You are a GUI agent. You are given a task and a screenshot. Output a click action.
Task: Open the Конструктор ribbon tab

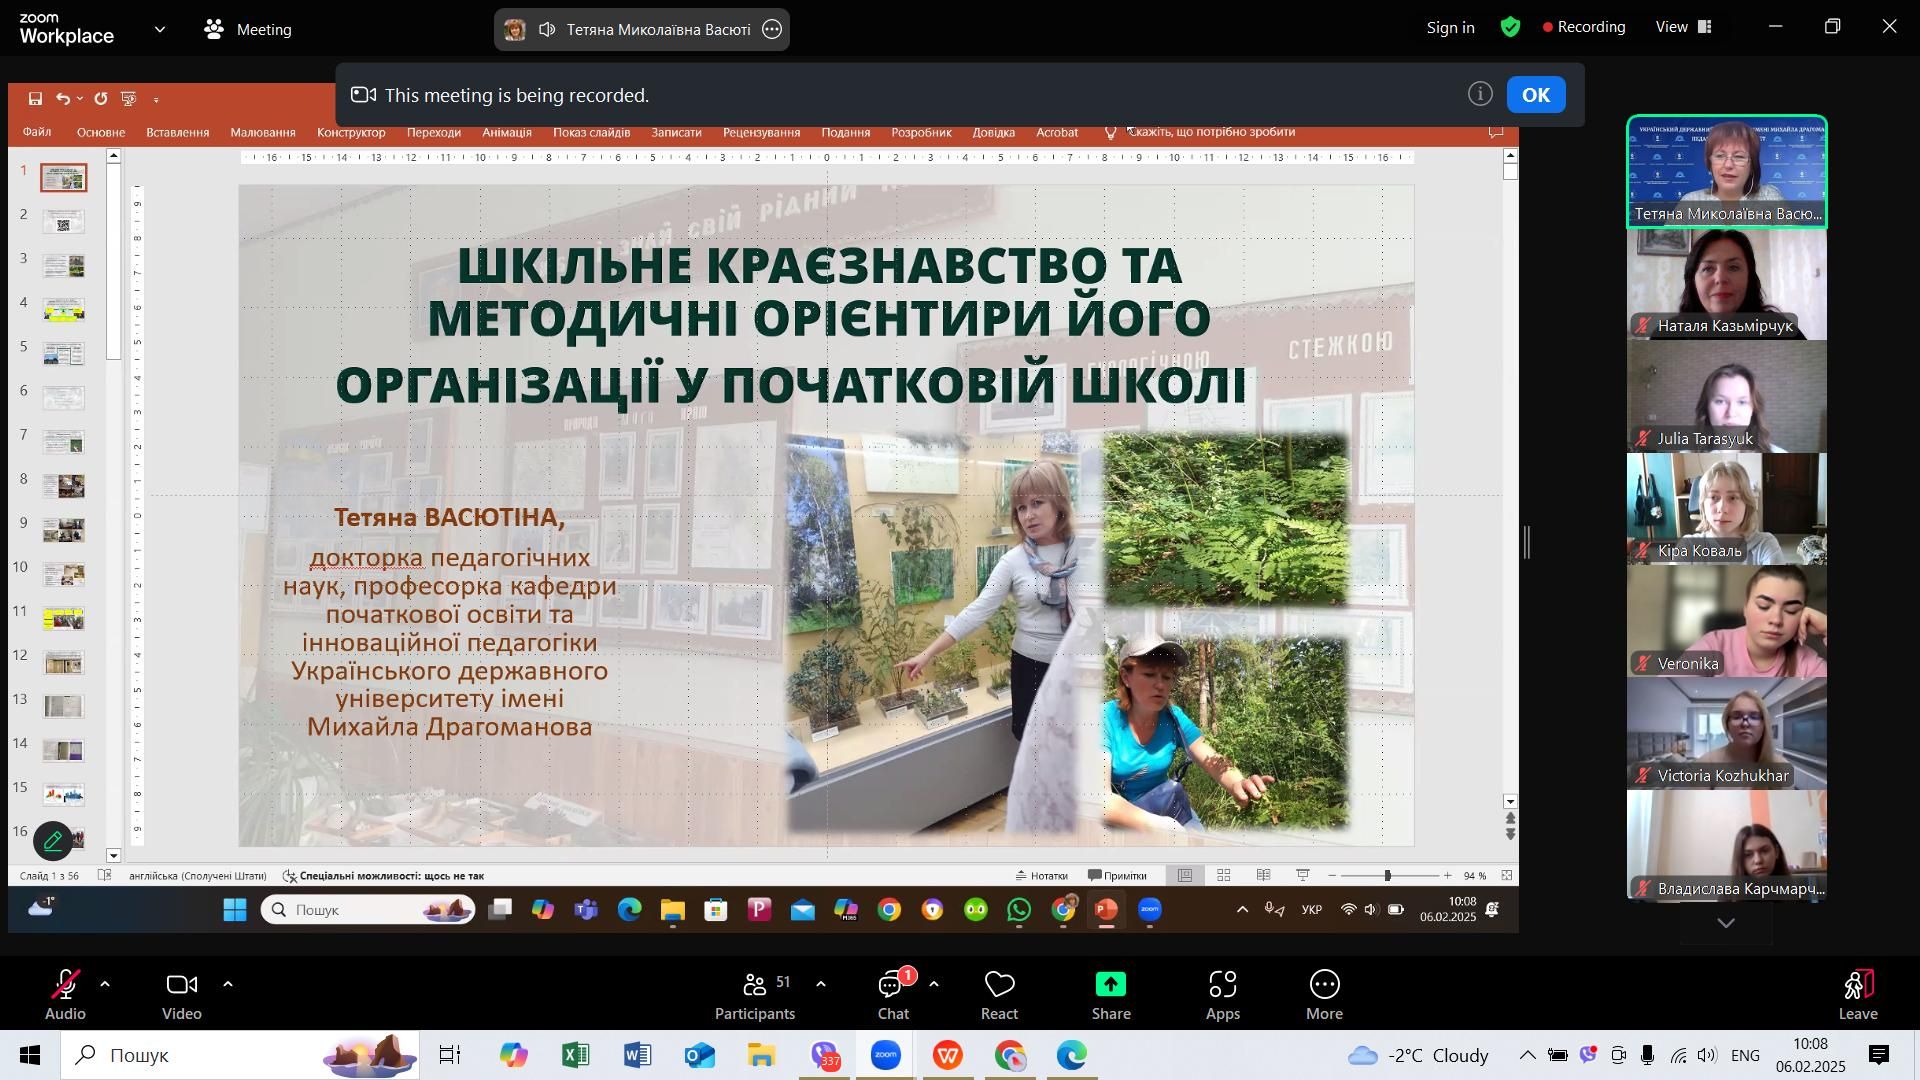tap(351, 133)
